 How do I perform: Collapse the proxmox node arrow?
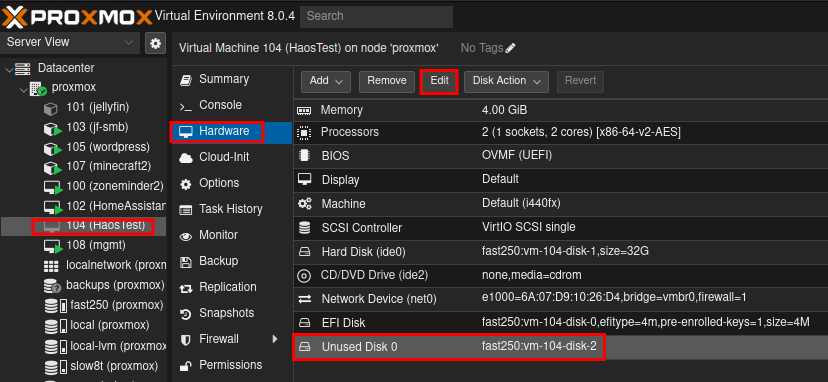click(x=23, y=89)
